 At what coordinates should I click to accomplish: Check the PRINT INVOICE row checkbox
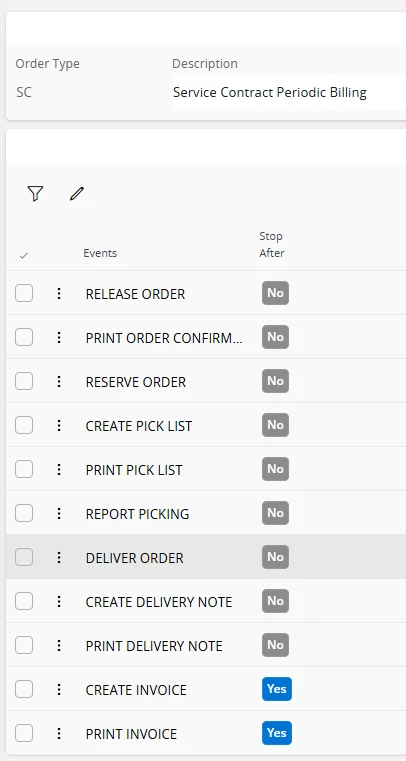tap(24, 733)
